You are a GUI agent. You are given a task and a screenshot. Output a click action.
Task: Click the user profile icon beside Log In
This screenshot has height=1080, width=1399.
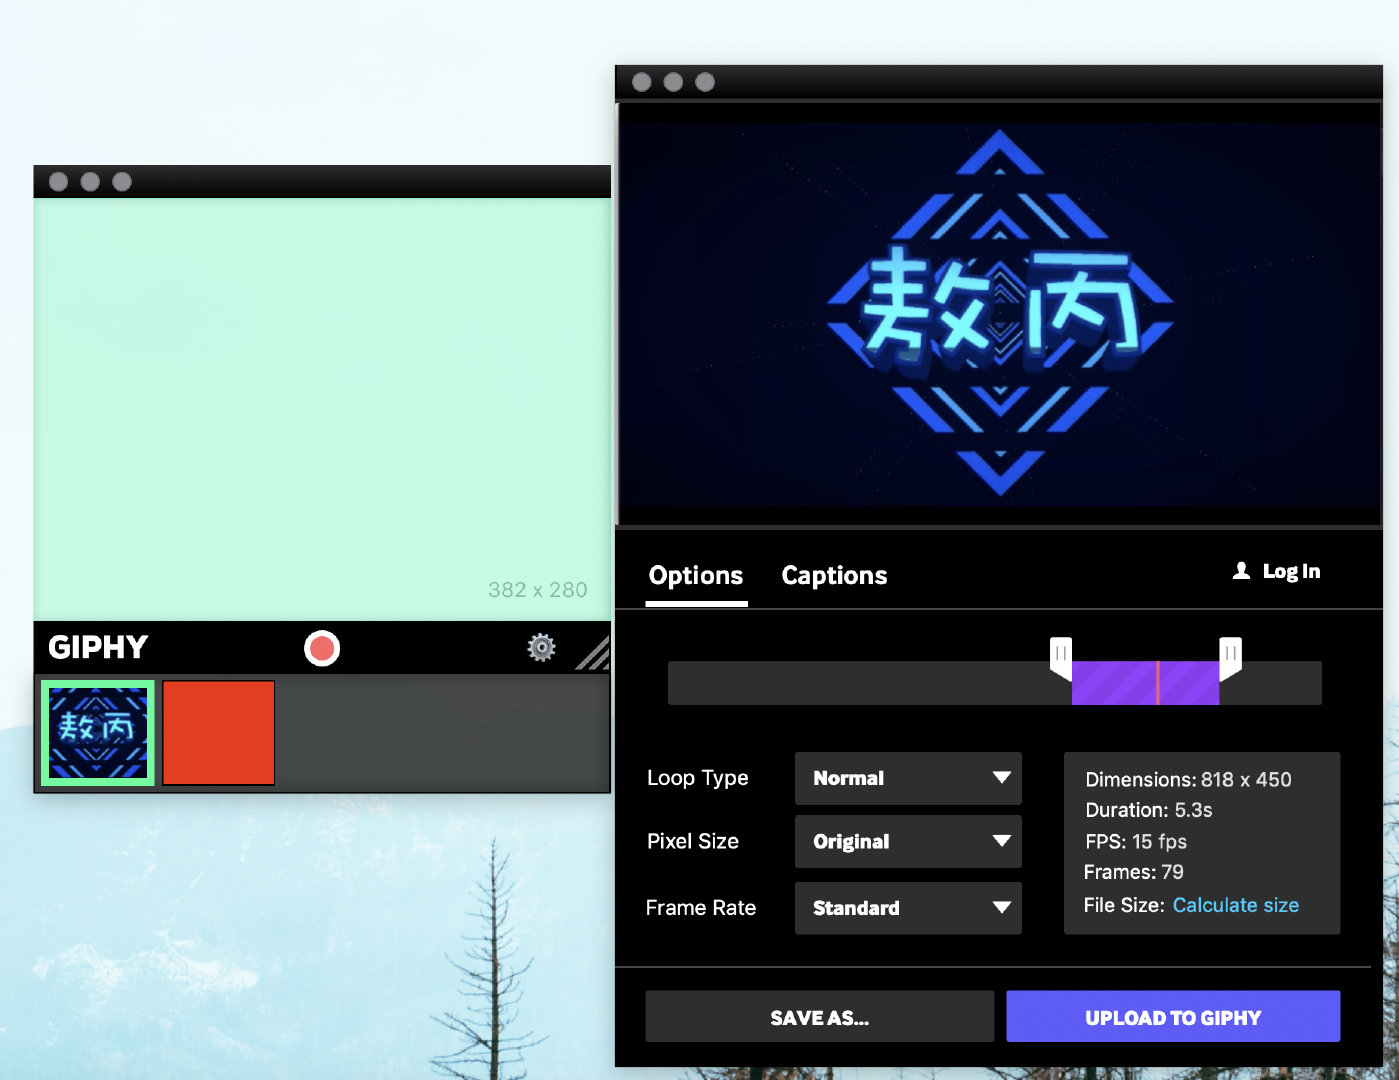pyautogui.click(x=1241, y=571)
